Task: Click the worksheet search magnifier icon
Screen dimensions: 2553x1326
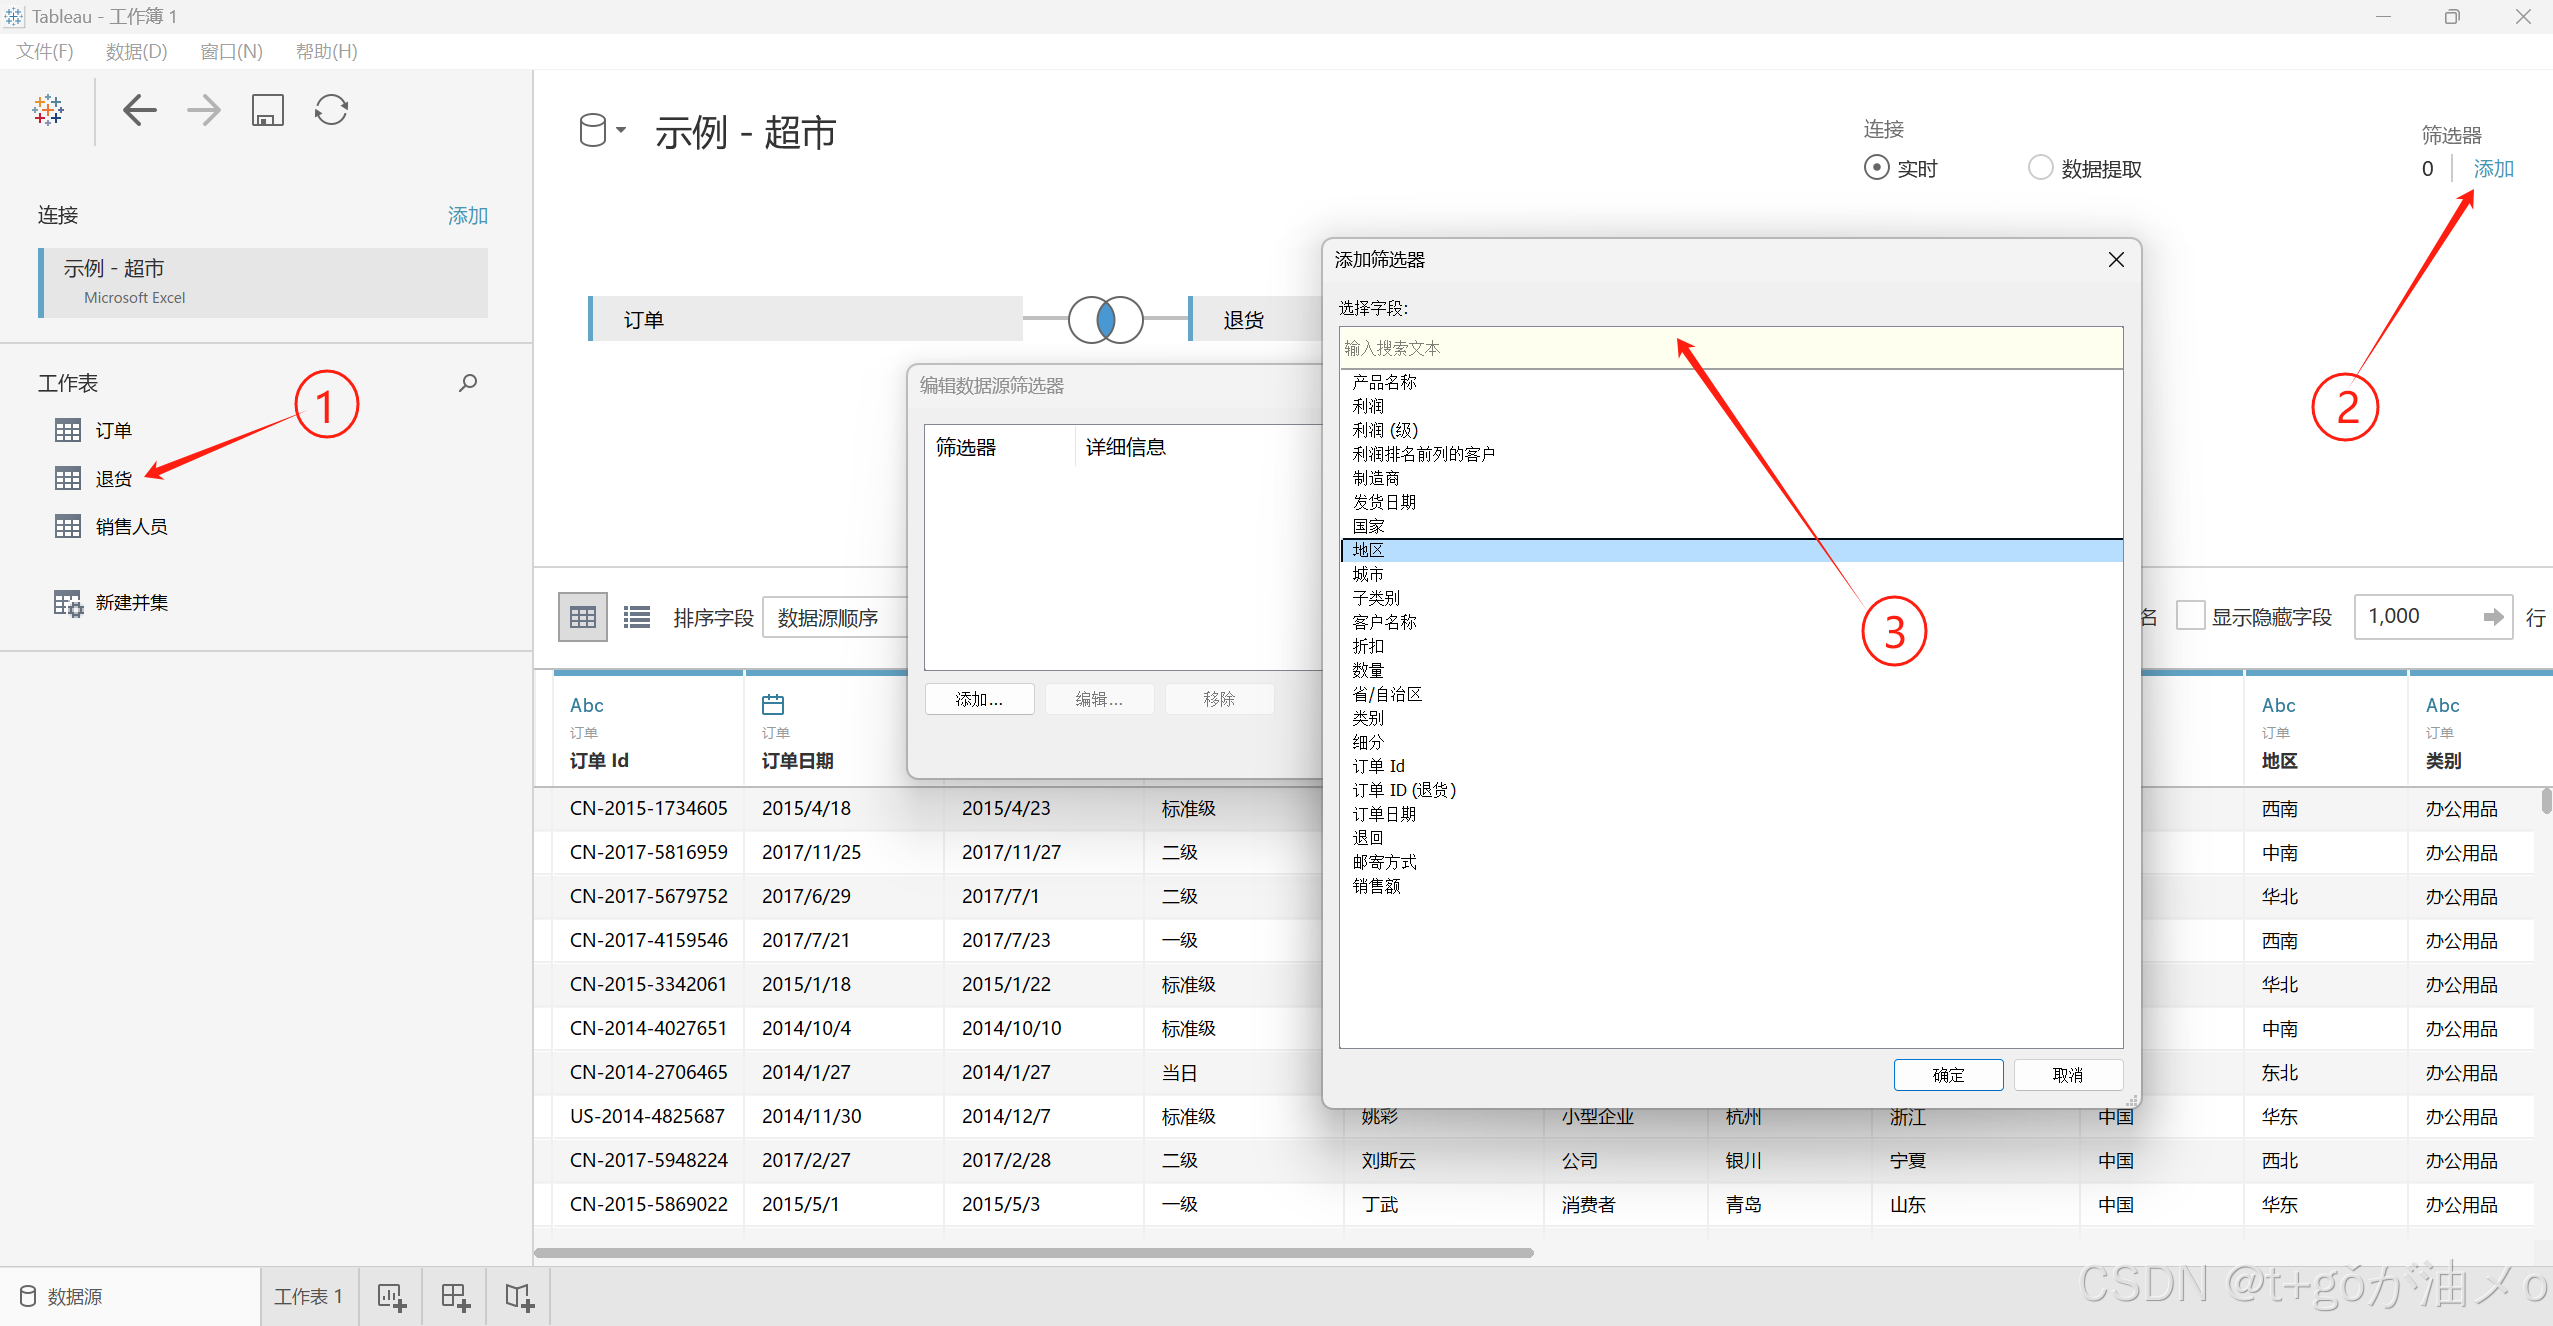Action: pos(467,383)
